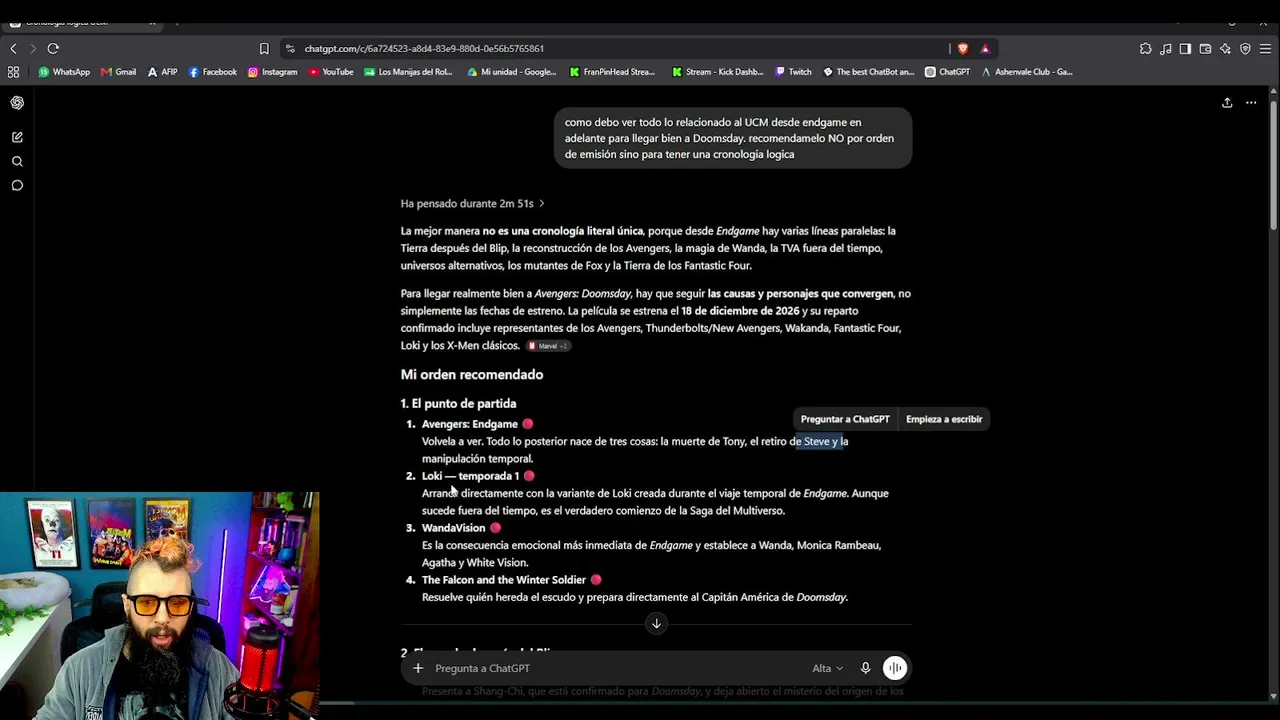Open the AFIP bookmark

point(162,72)
